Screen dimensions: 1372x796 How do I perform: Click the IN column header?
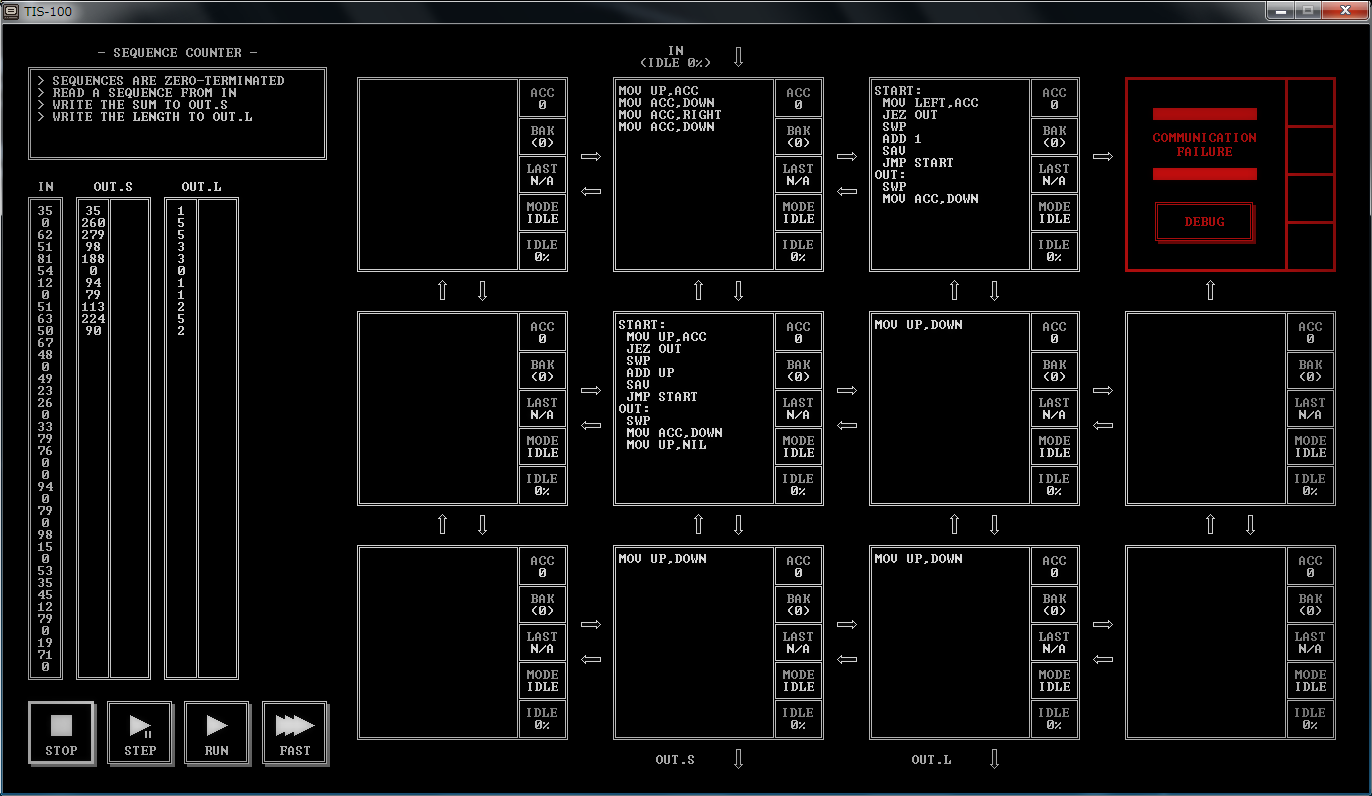click(x=45, y=187)
